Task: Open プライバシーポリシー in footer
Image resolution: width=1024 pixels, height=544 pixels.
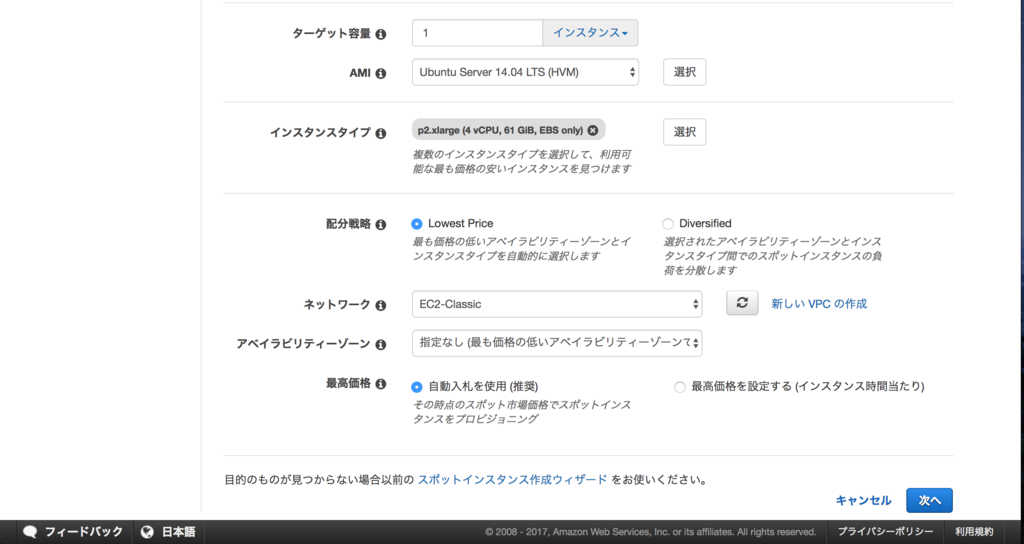Action: point(885,532)
